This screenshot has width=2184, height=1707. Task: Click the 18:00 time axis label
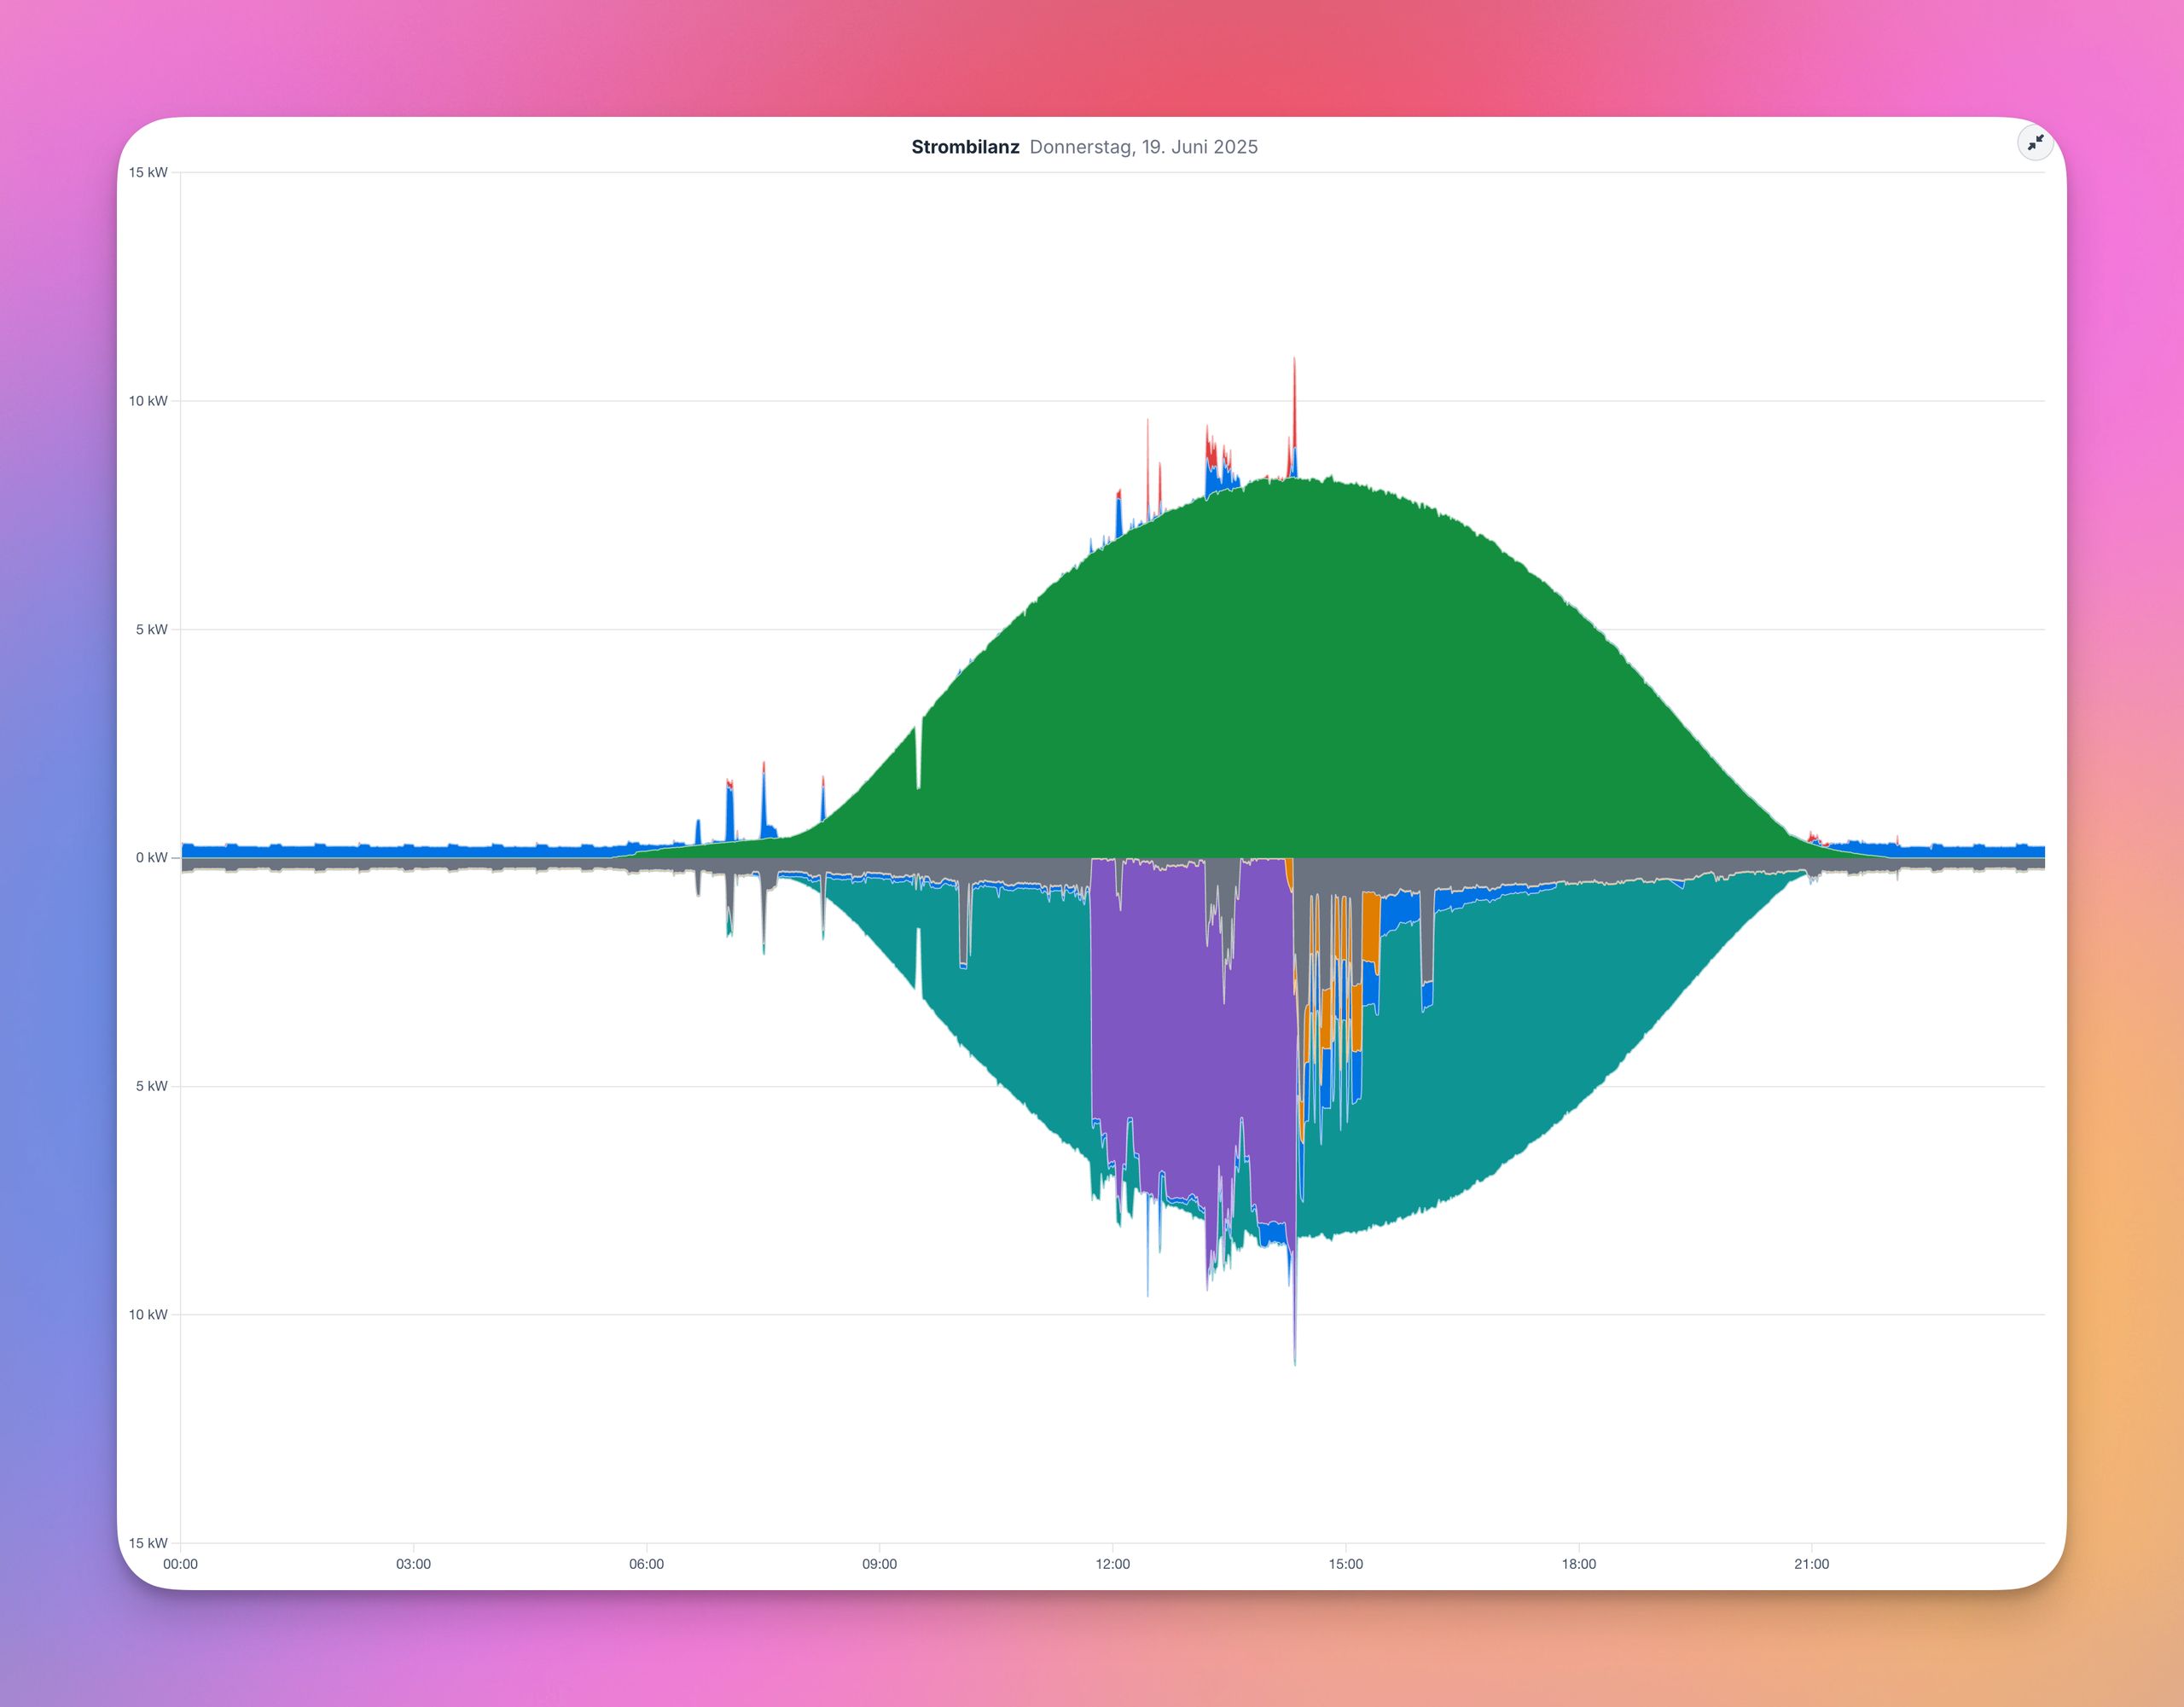(x=1578, y=1564)
